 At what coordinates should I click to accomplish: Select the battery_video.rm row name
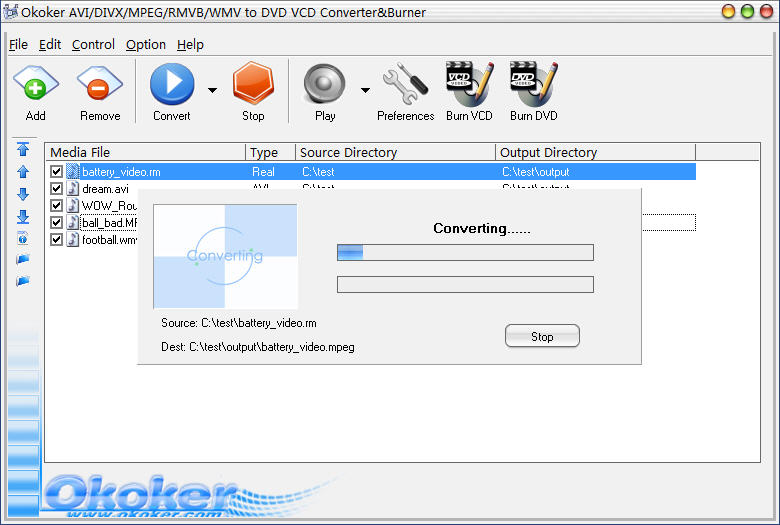pyautogui.click(x=121, y=172)
